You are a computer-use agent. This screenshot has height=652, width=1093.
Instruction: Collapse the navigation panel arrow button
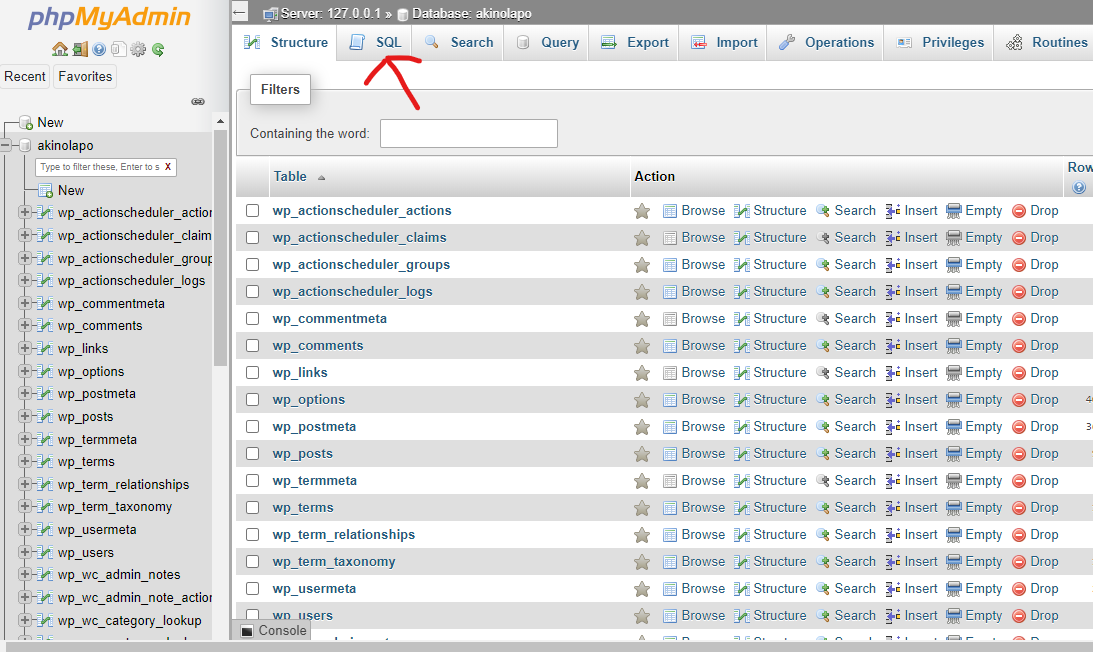click(x=240, y=12)
